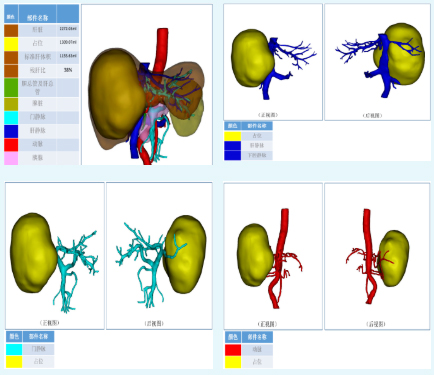The height and width of the screenshot is (375, 434).
Task: Open the full liver 3D model image
Action: coord(147,85)
